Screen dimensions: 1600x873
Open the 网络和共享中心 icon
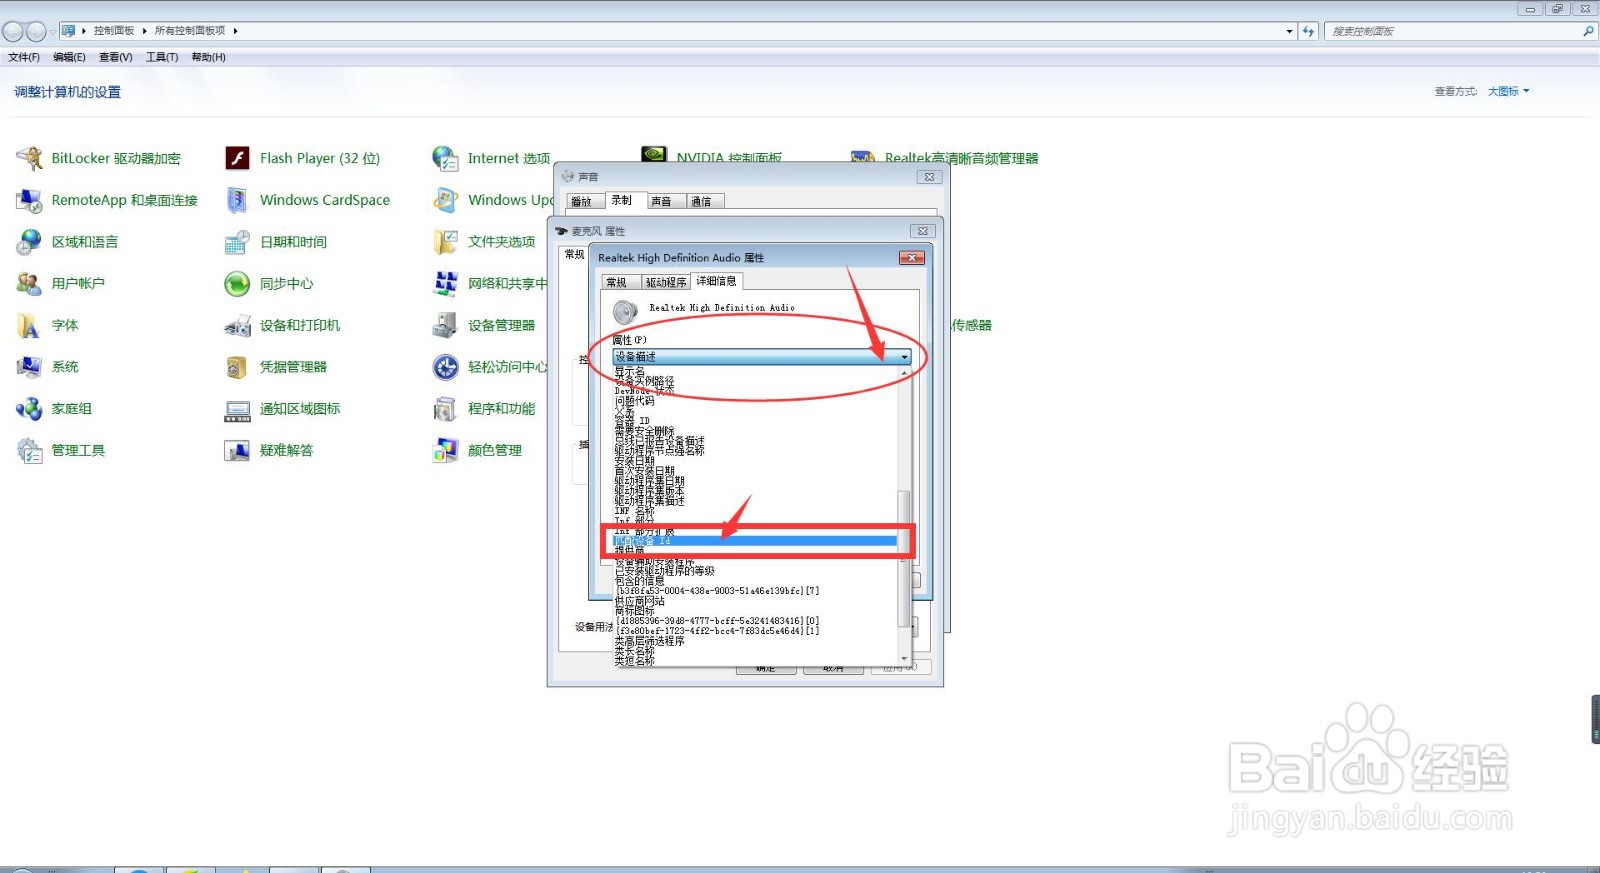pyautogui.click(x=445, y=284)
